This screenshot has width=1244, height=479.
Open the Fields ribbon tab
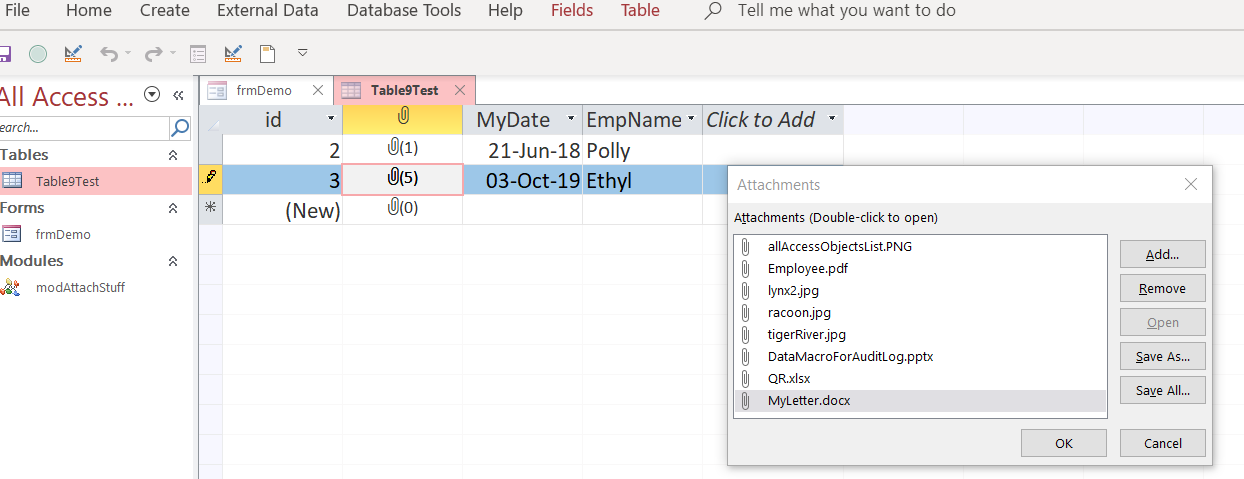[572, 11]
